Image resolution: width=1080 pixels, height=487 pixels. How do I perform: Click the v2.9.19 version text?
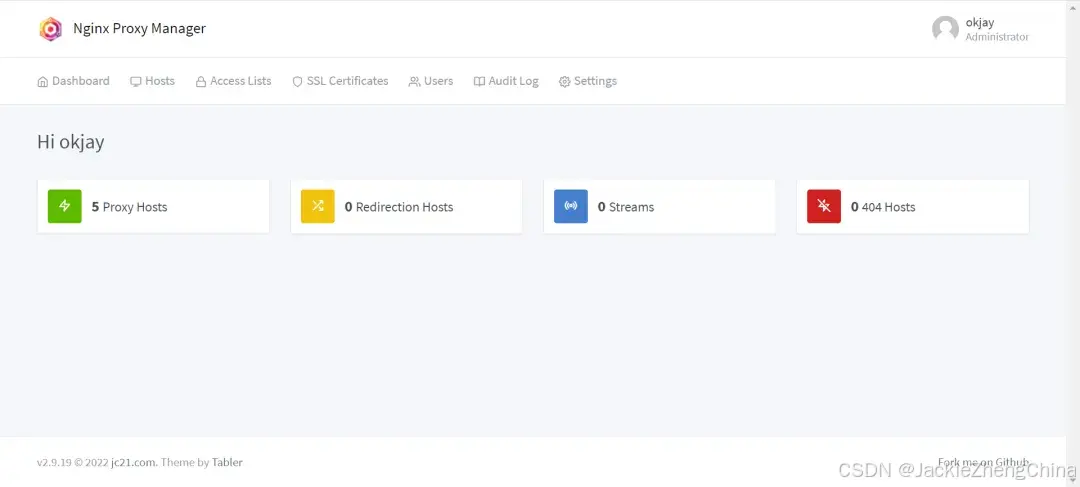(x=54, y=463)
